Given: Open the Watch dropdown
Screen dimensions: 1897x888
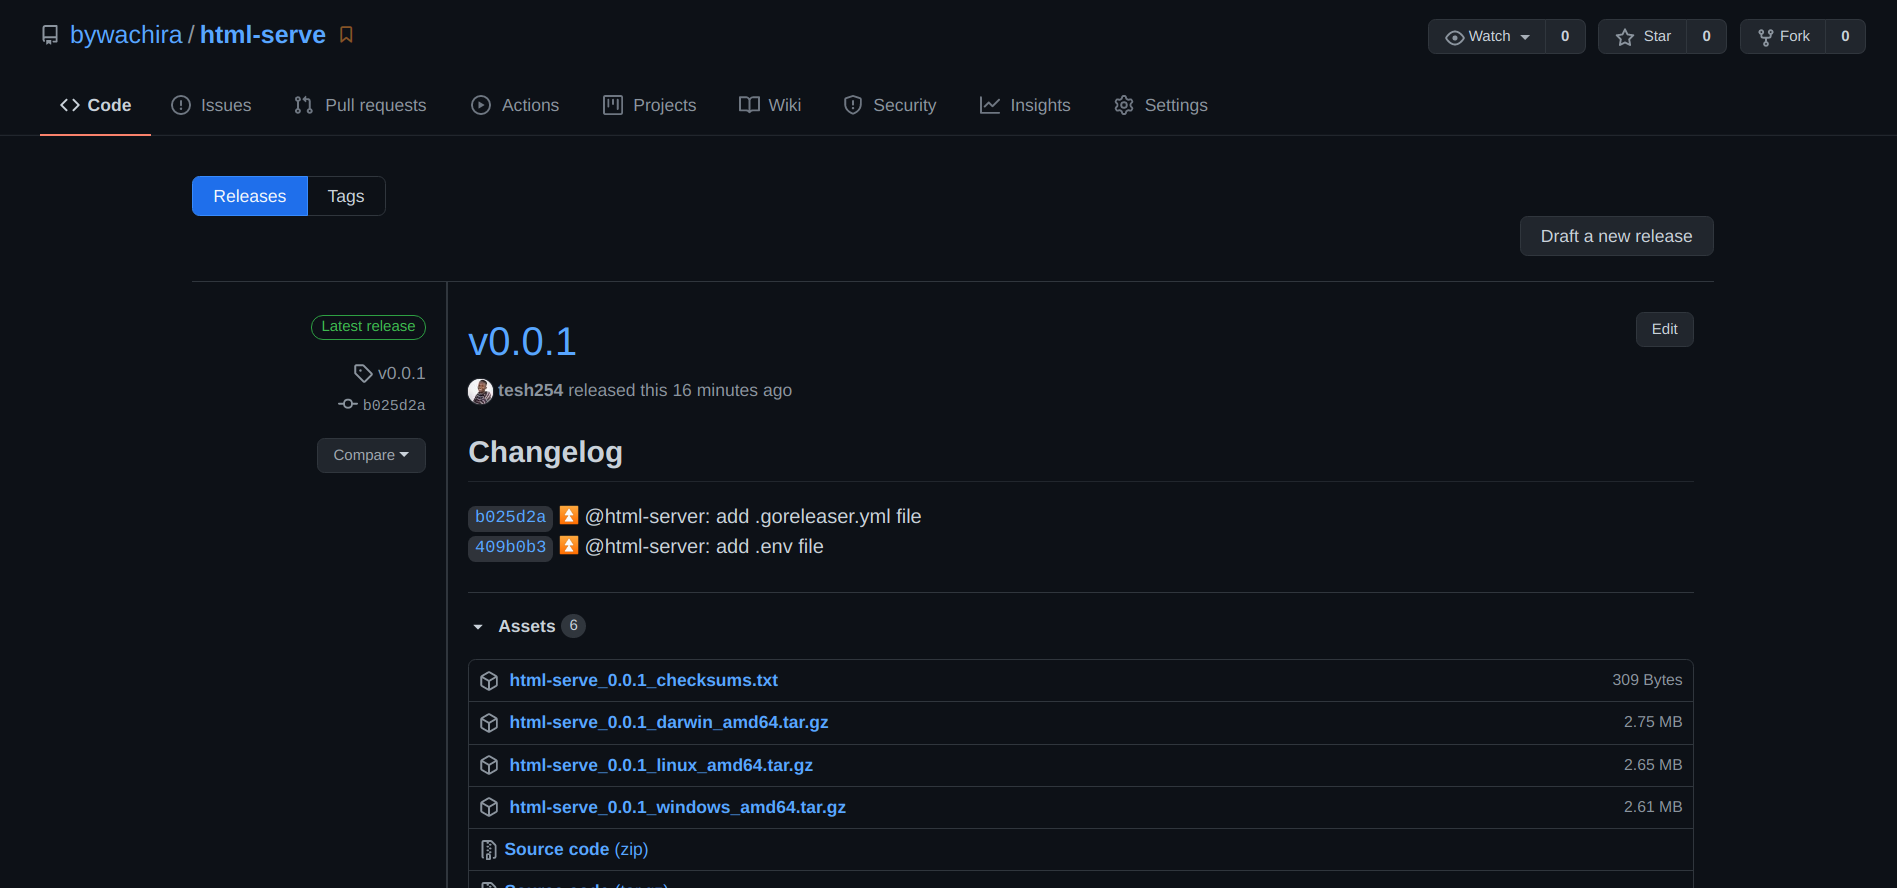Looking at the screenshot, I should click(1487, 37).
